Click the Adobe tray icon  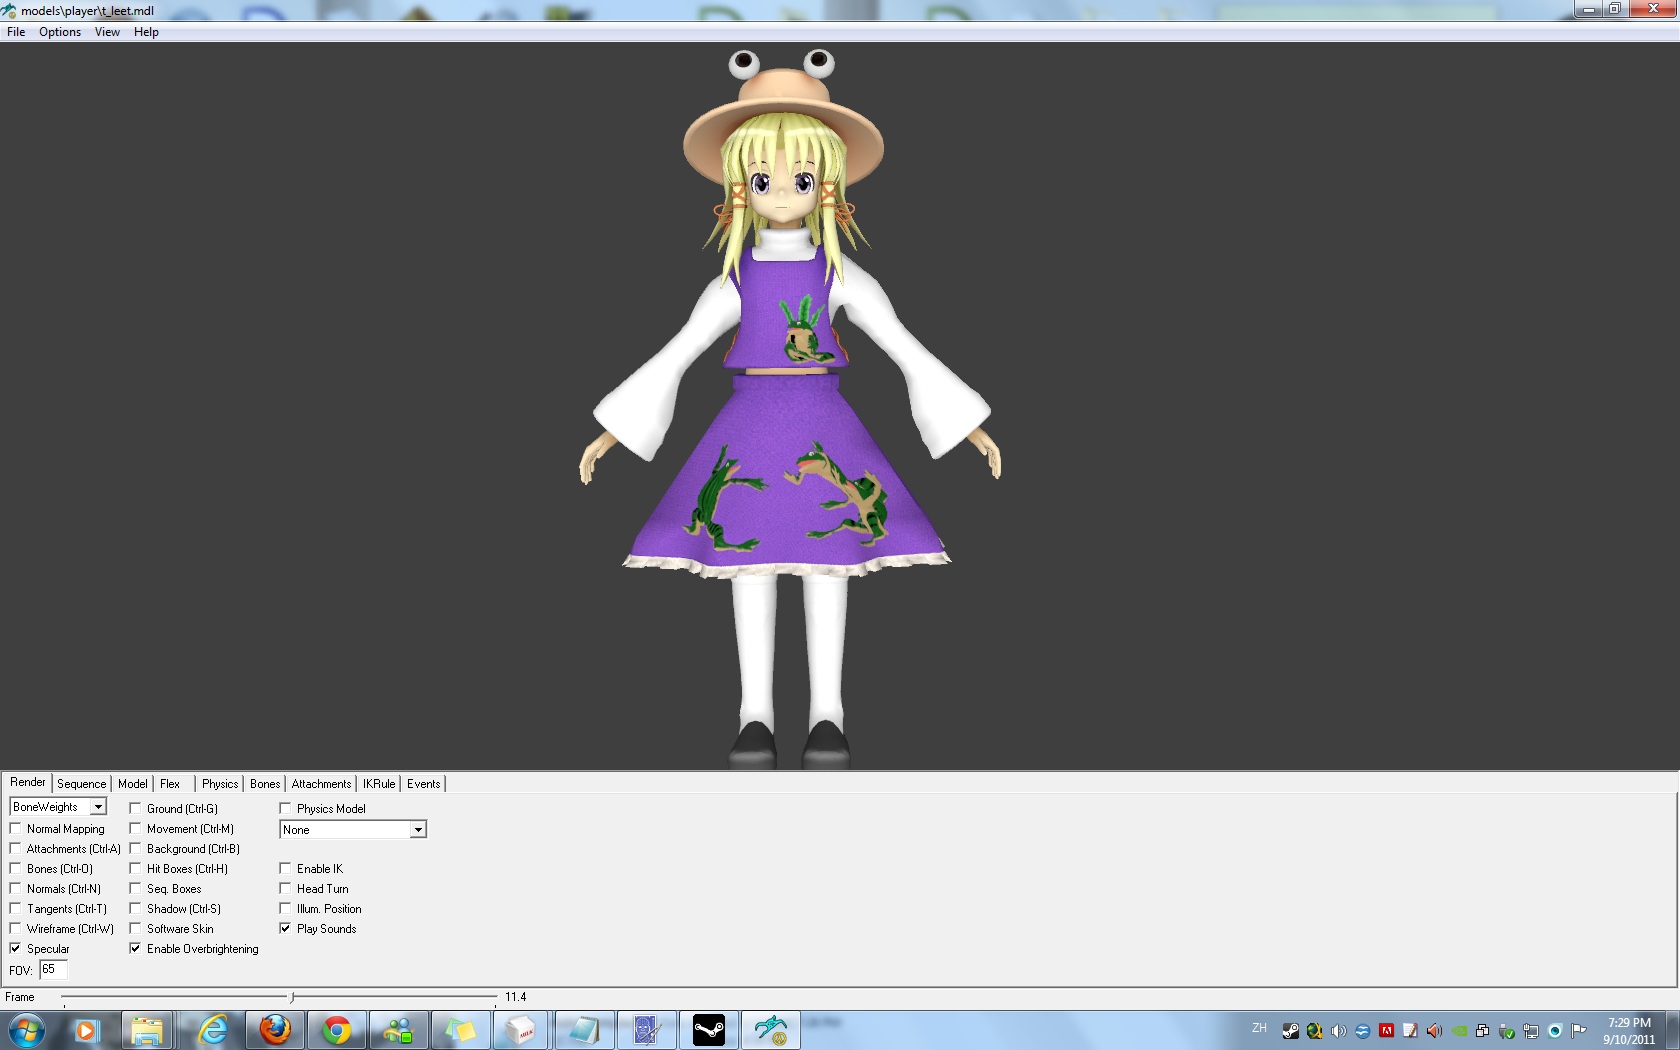click(1387, 1031)
